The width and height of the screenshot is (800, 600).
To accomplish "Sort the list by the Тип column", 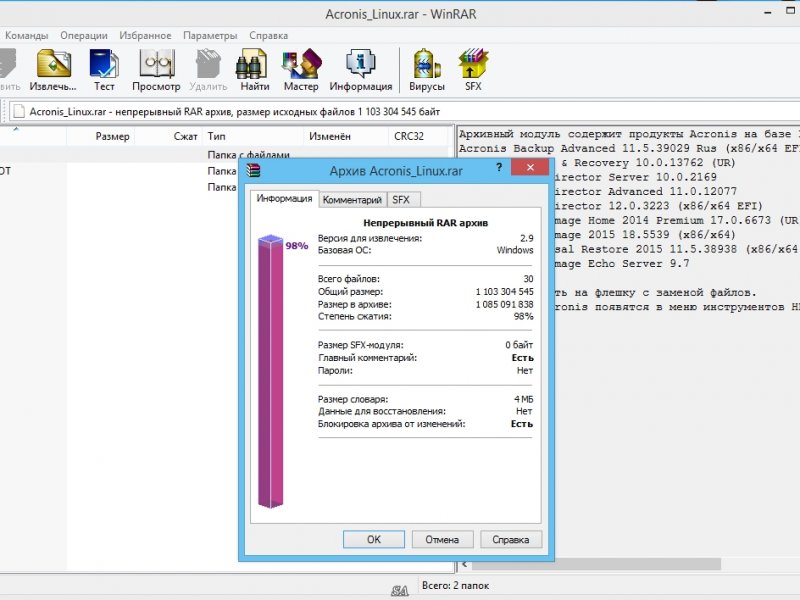I will click(x=253, y=136).
